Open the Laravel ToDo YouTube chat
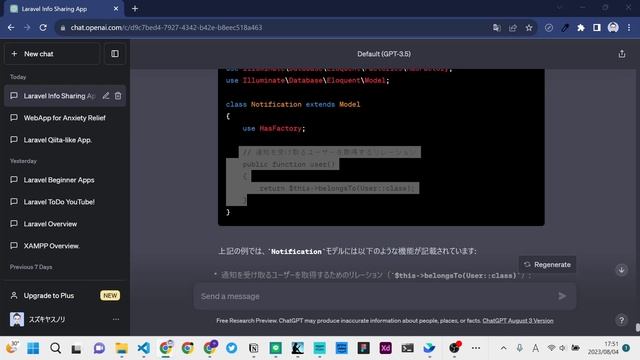640x360 pixels. click(x=65, y=202)
